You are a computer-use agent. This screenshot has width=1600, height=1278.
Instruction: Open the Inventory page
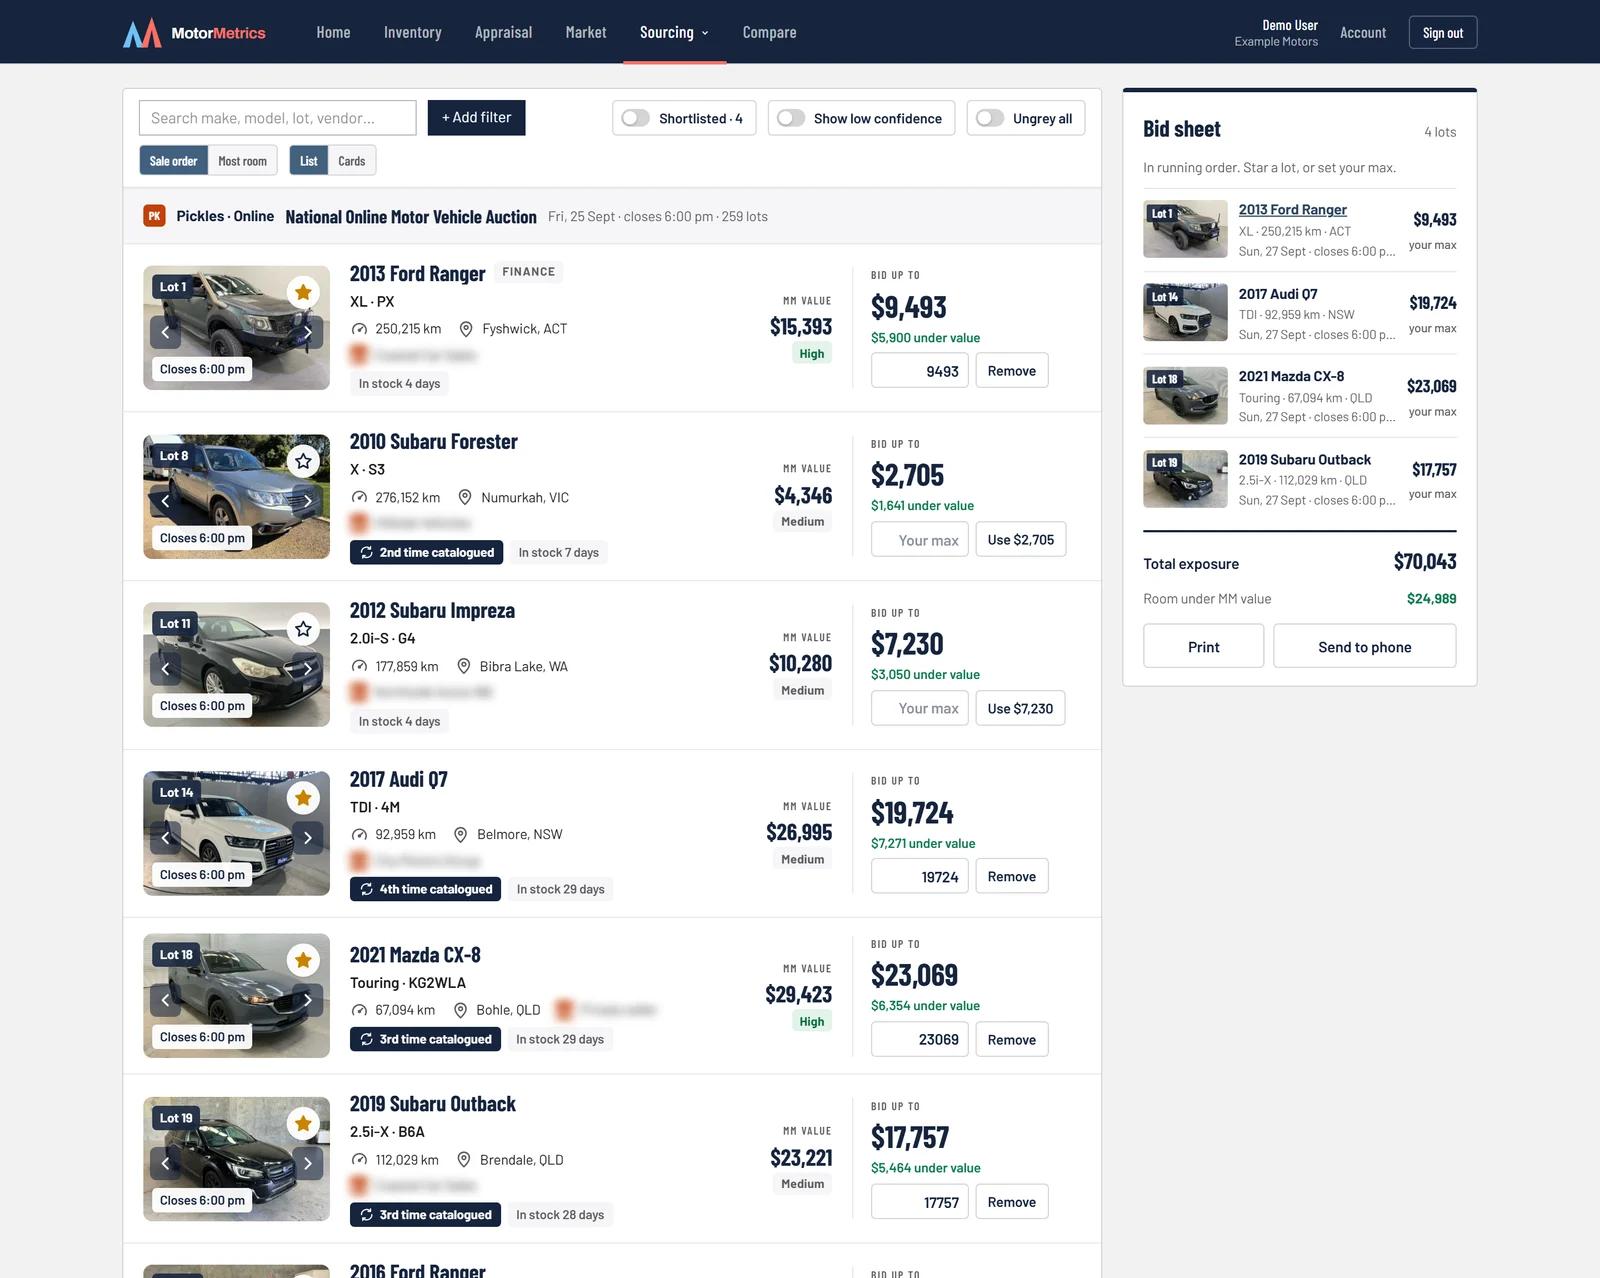[413, 32]
